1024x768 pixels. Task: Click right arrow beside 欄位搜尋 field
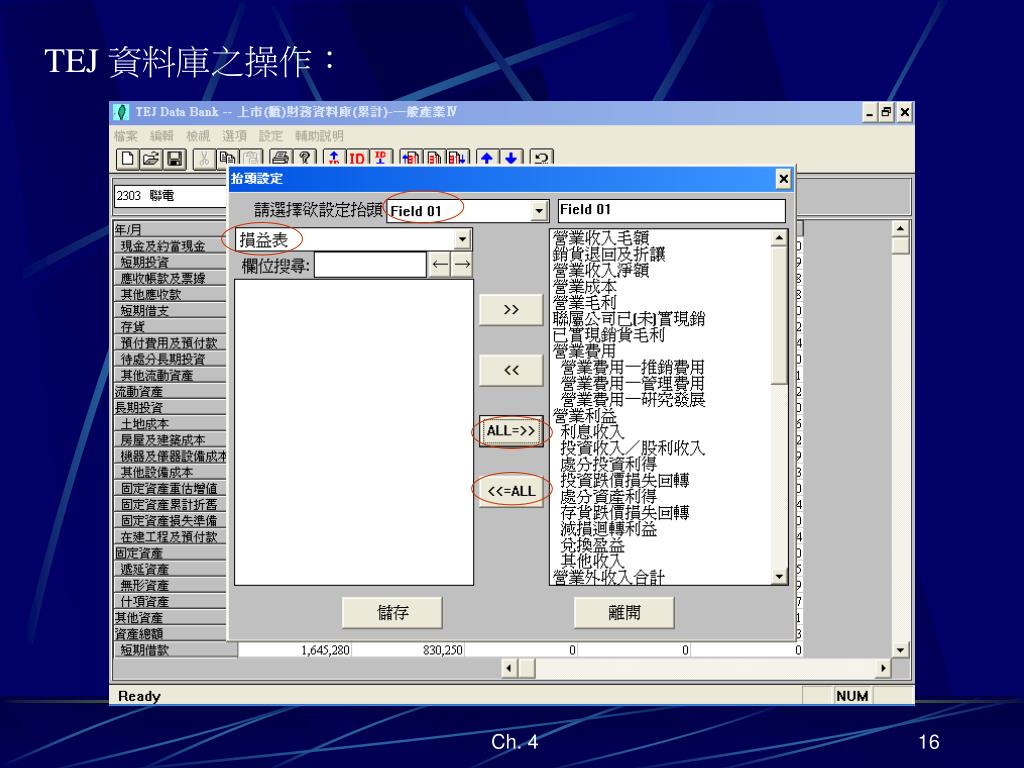coord(462,265)
